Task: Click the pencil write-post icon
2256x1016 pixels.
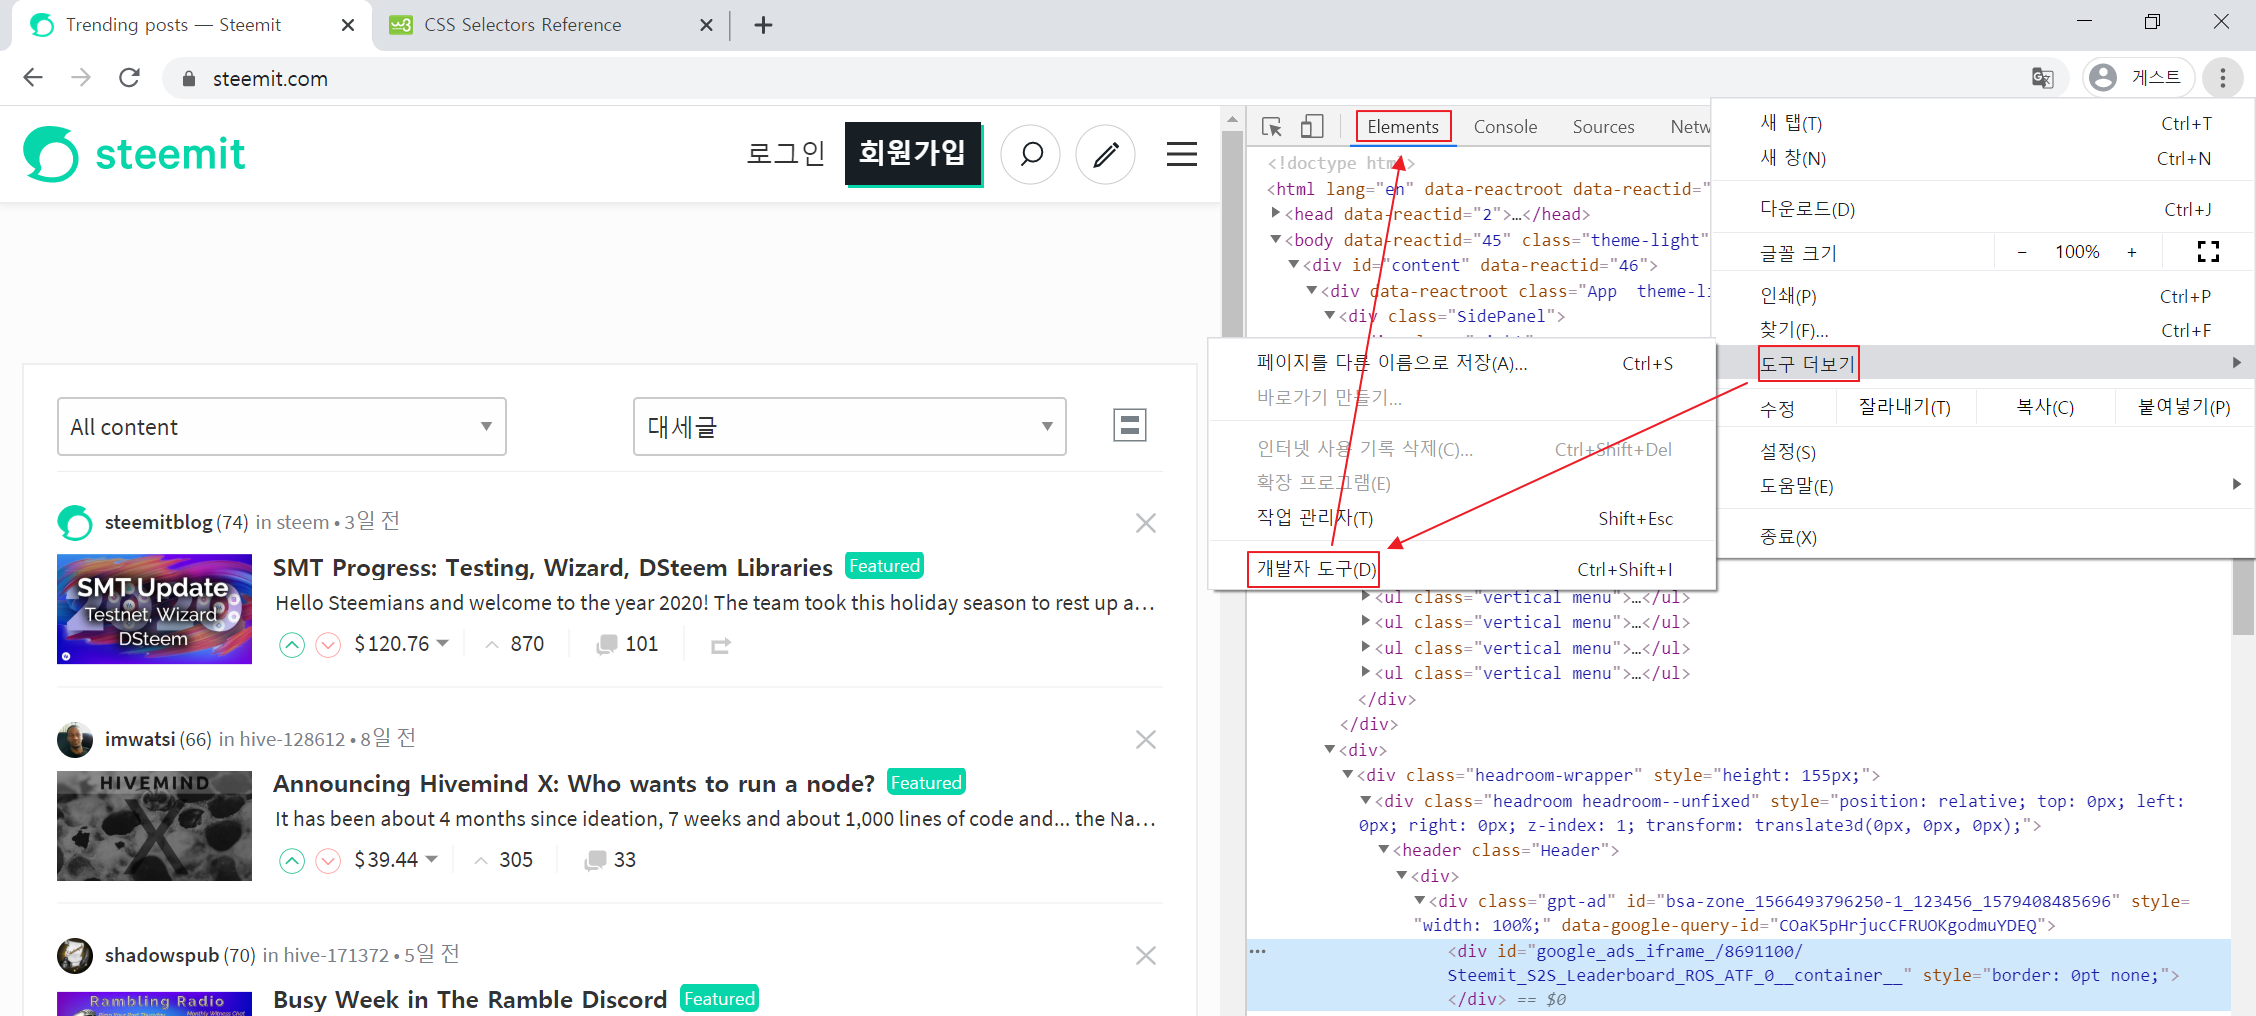Action: (1105, 154)
